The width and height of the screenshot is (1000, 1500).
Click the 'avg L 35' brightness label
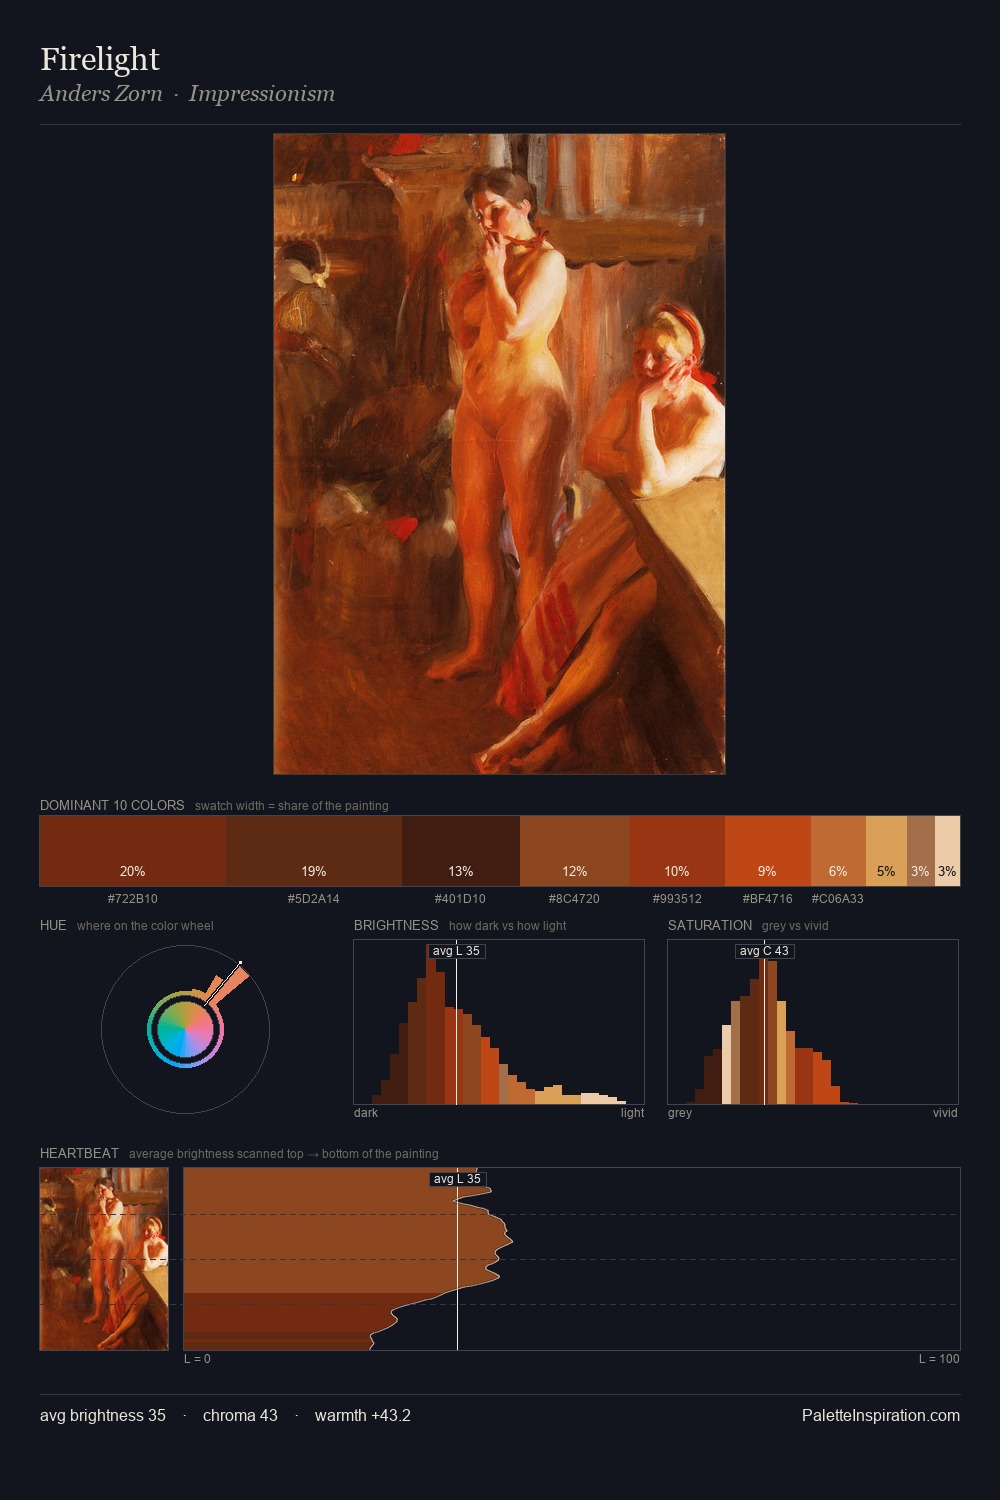[456, 951]
